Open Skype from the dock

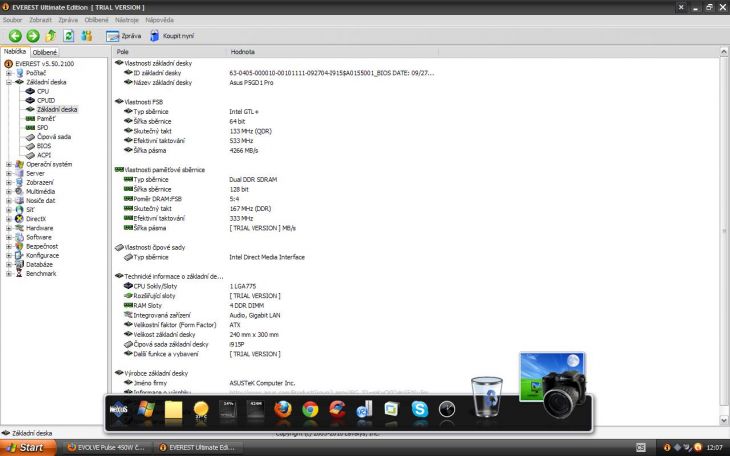click(419, 410)
